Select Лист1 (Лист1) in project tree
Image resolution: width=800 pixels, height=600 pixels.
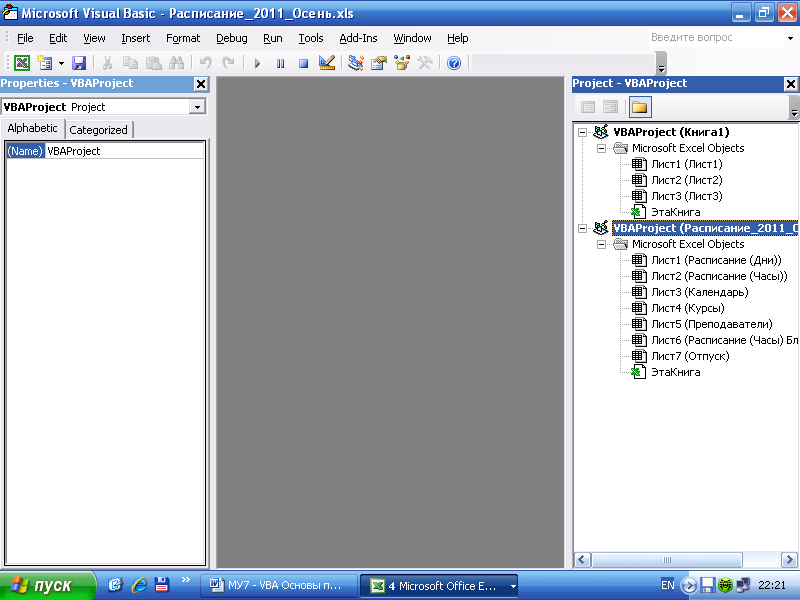tap(687, 164)
